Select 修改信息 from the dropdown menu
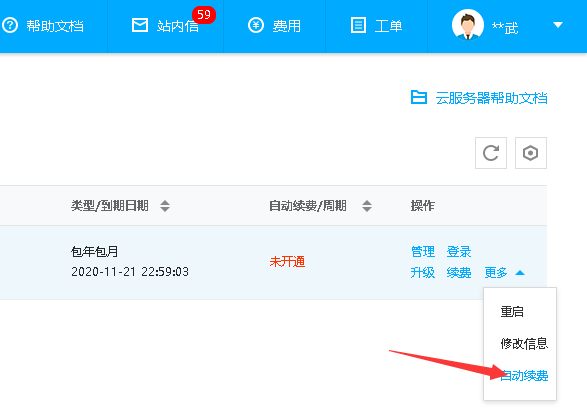587x413 pixels. (x=524, y=343)
